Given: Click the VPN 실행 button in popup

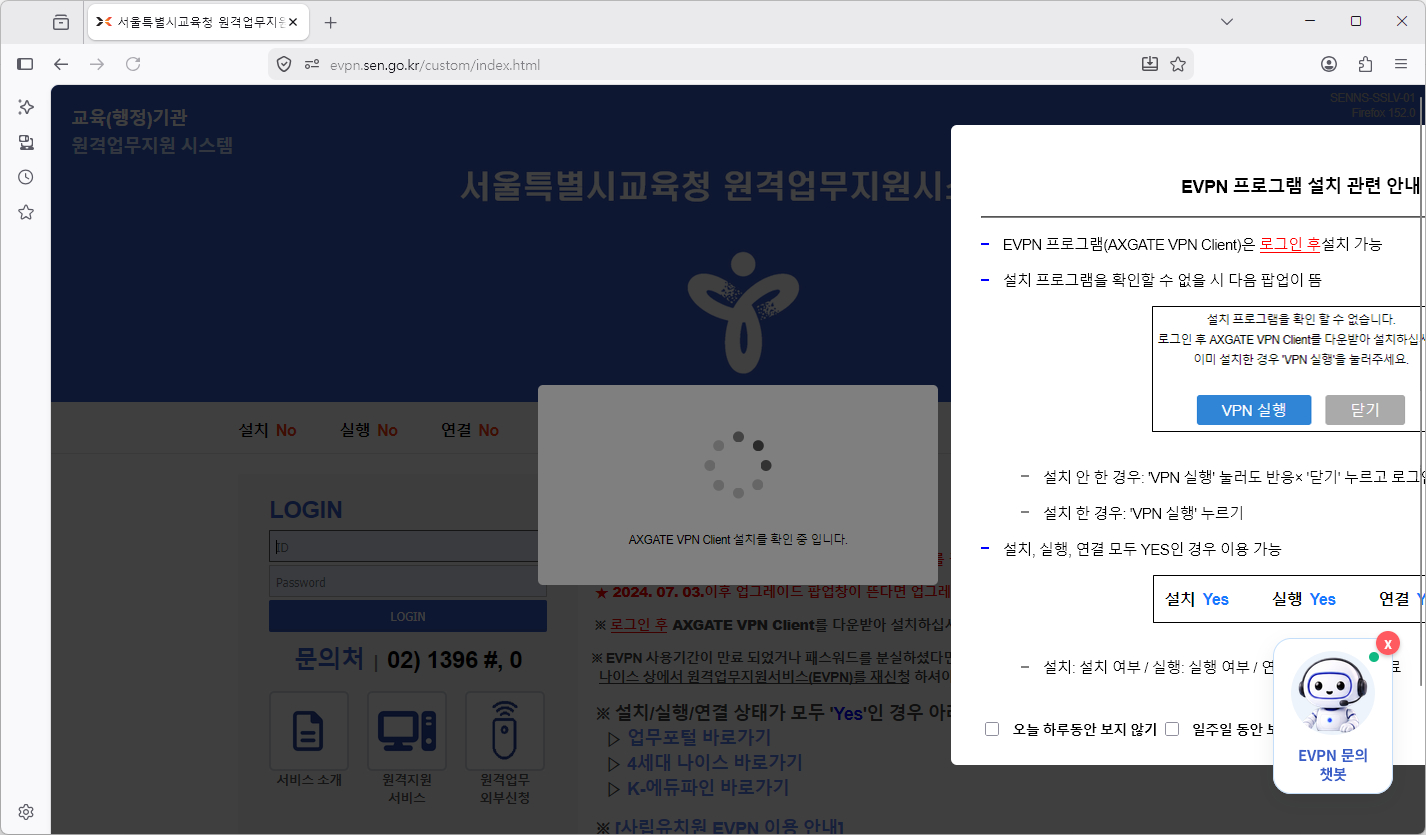Looking at the screenshot, I should coord(1254,410).
